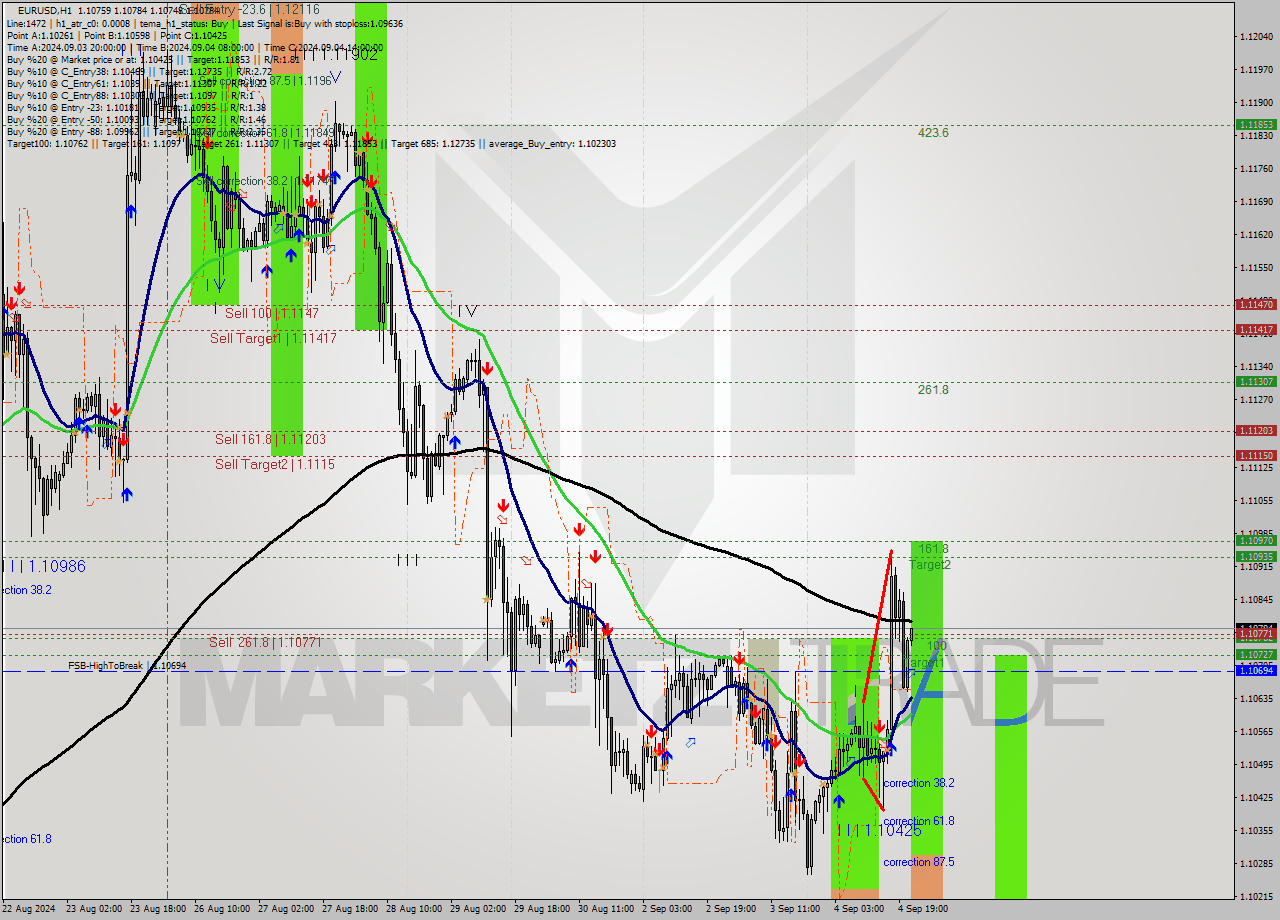Select the Target2 label on green bar

pyautogui.click(x=930, y=565)
